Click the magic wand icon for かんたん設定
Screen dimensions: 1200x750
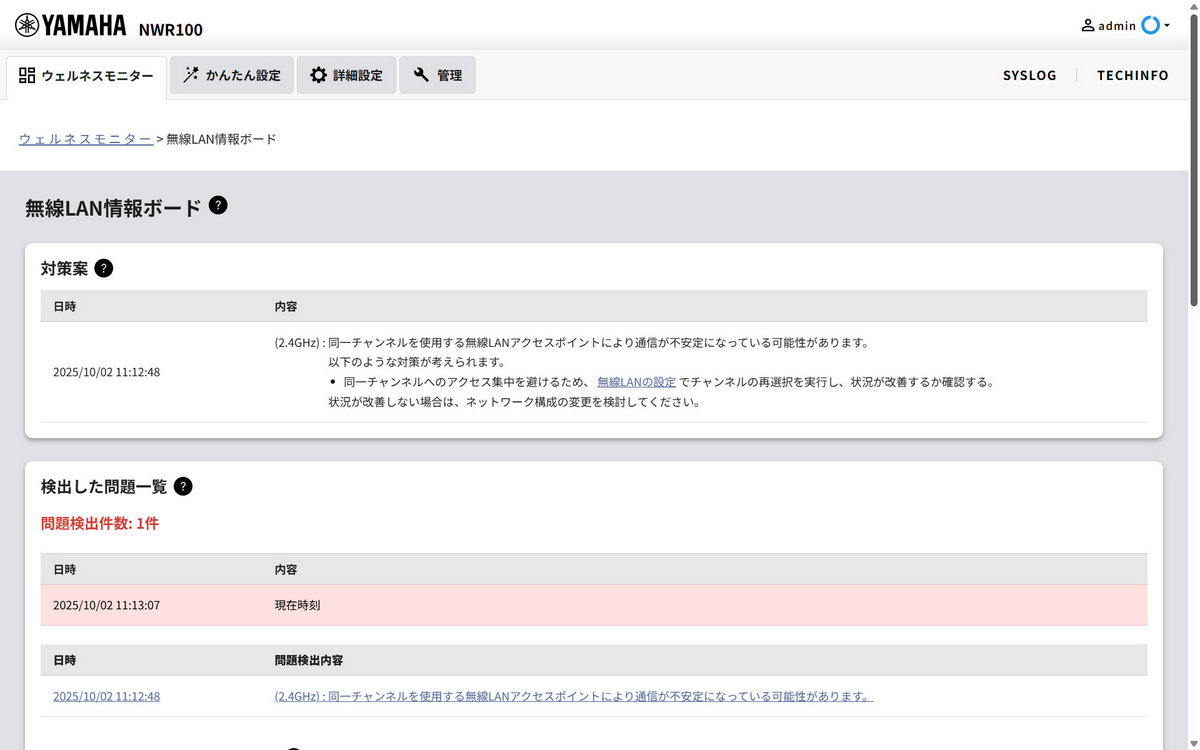point(191,75)
